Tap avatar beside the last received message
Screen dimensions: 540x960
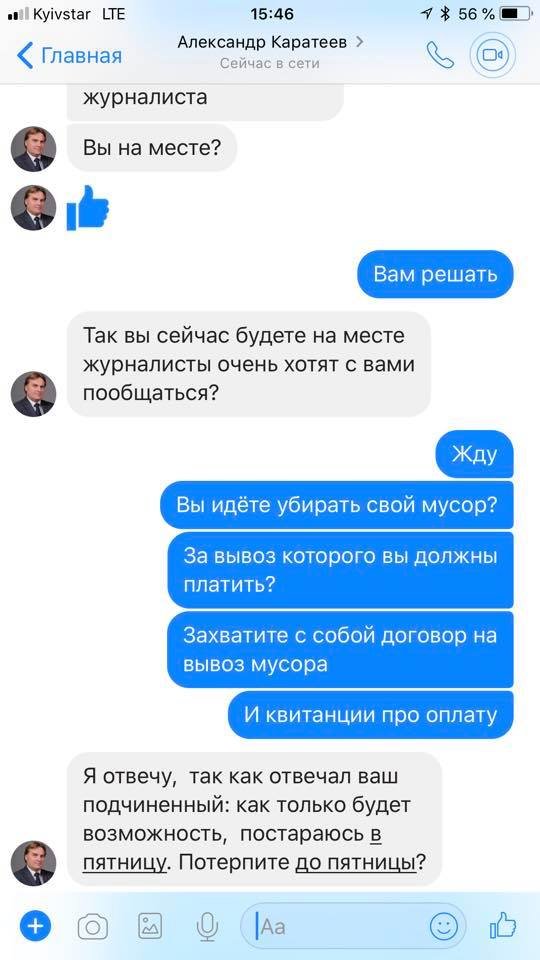(x=33, y=863)
